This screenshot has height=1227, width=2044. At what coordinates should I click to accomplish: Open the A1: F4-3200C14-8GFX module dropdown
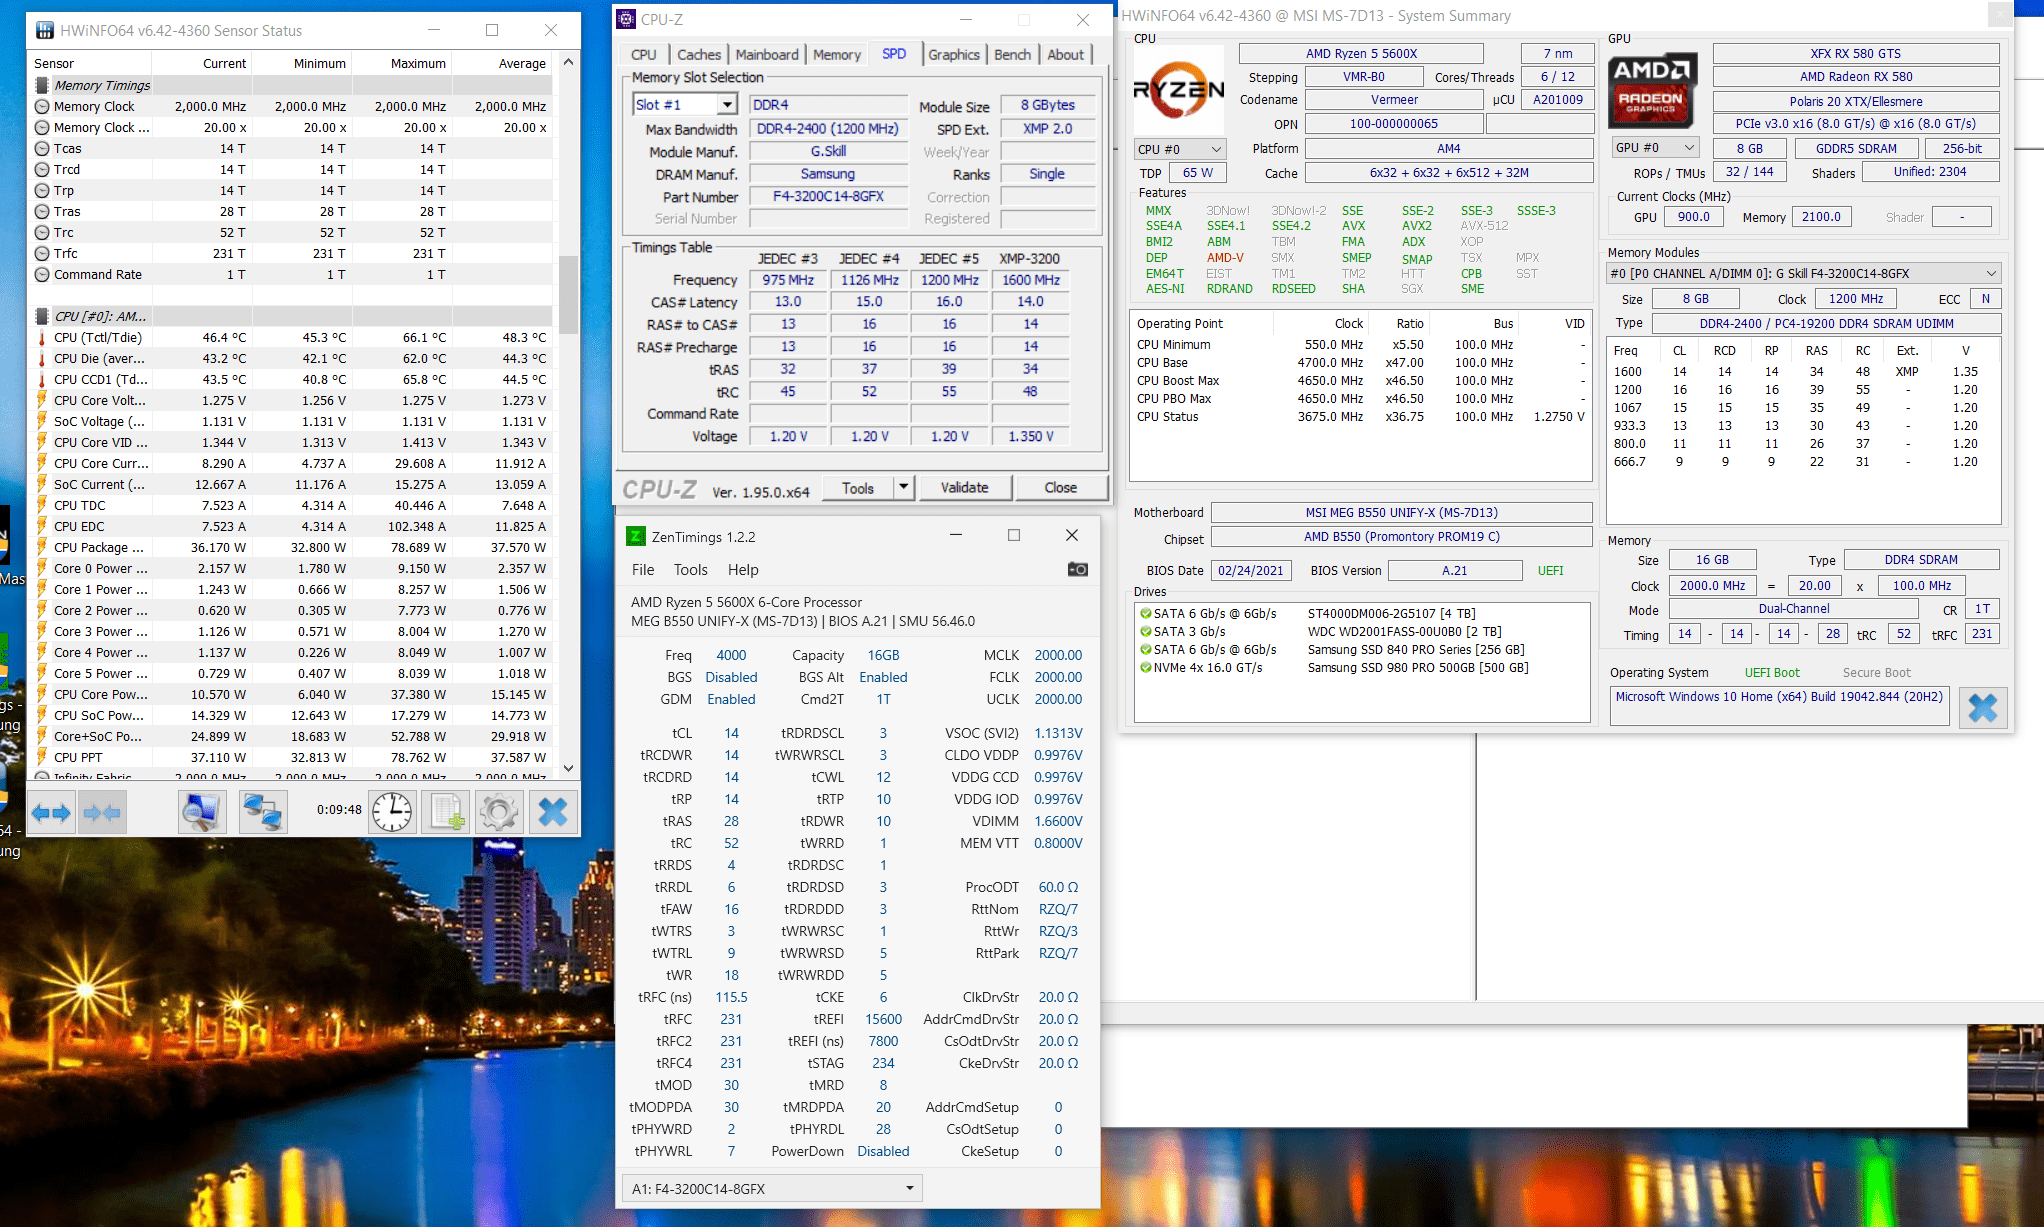(771, 1188)
